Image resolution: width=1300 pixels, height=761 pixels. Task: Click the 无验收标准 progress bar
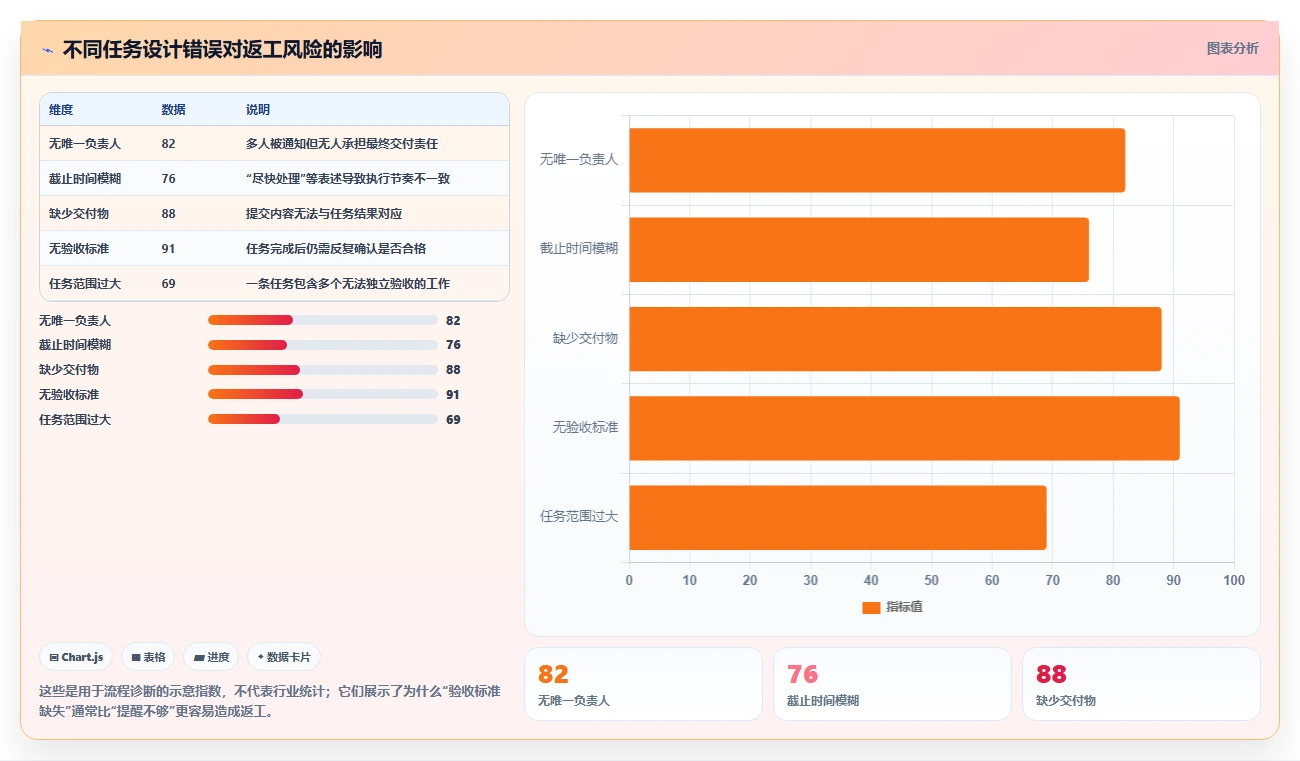click(x=323, y=394)
